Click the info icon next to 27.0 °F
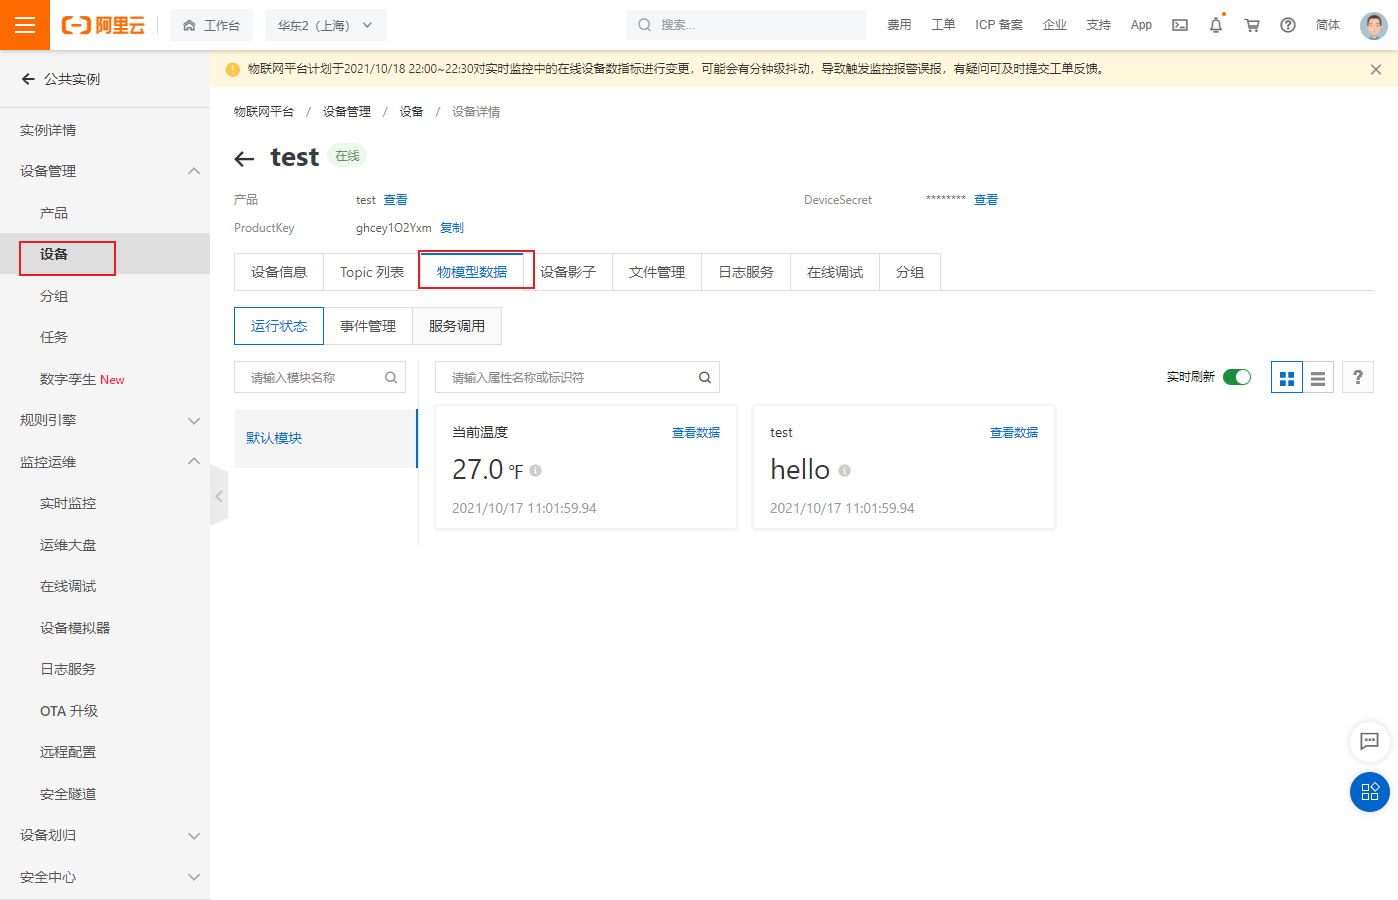This screenshot has width=1398, height=900. click(x=536, y=470)
